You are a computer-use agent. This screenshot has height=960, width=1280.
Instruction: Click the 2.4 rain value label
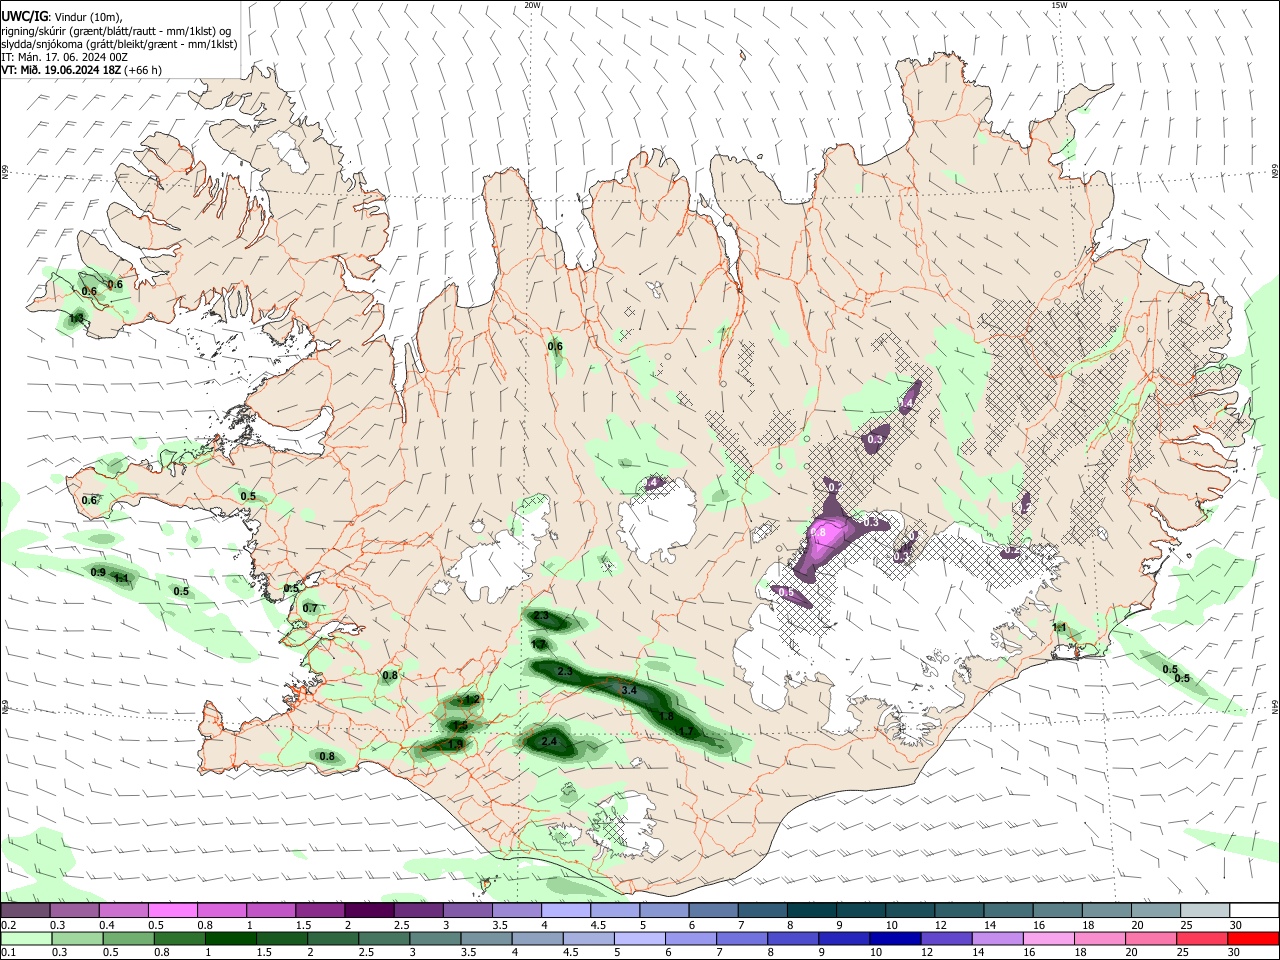point(548,742)
